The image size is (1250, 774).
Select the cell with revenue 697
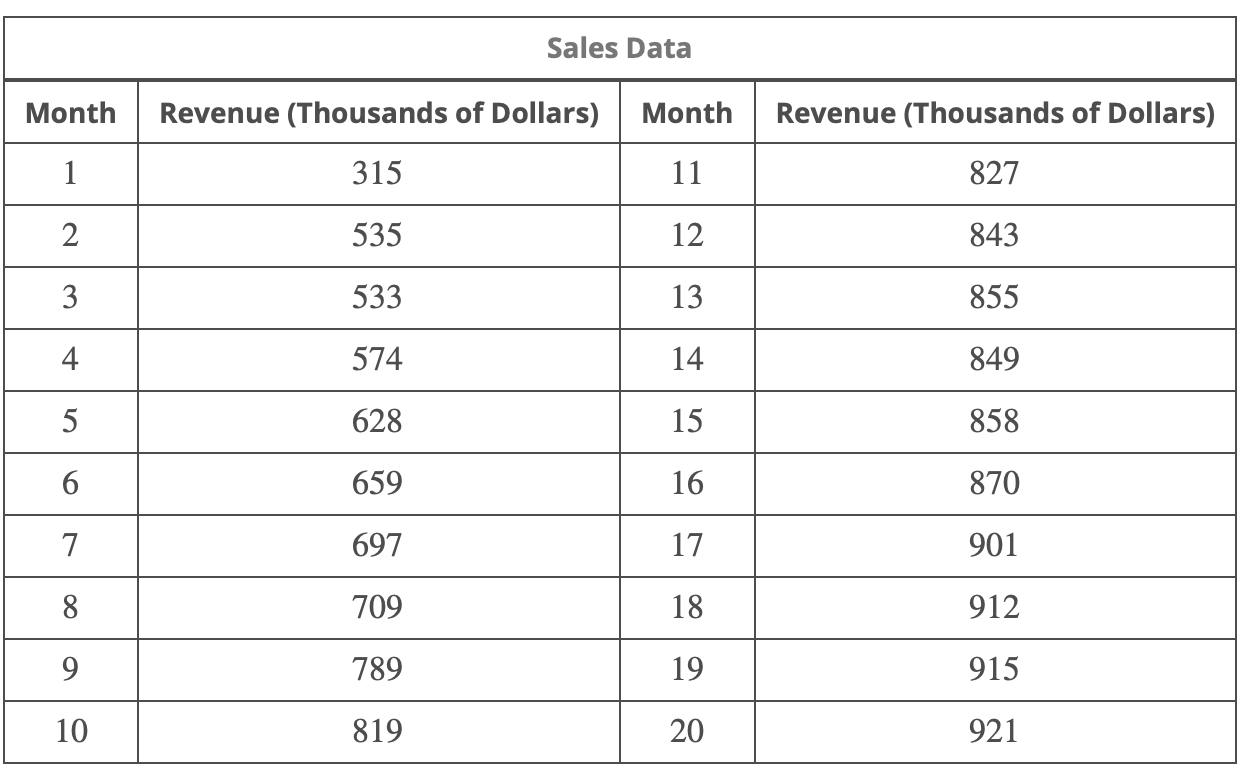click(x=378, y=546)
